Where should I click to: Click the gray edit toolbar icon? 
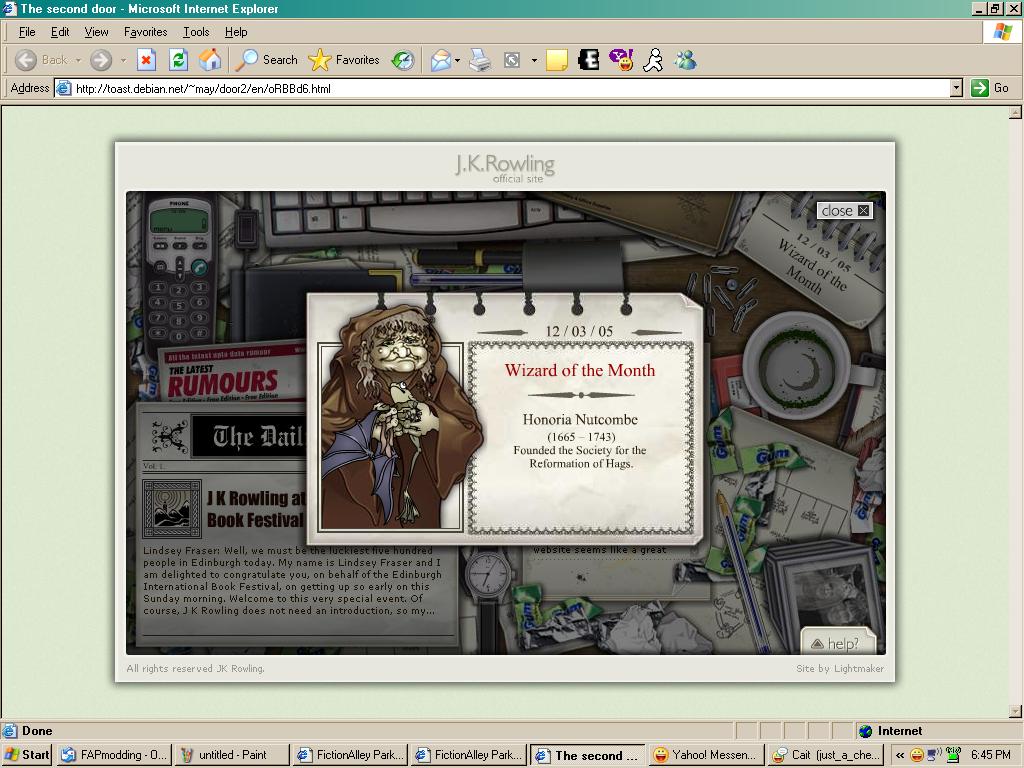512,61
